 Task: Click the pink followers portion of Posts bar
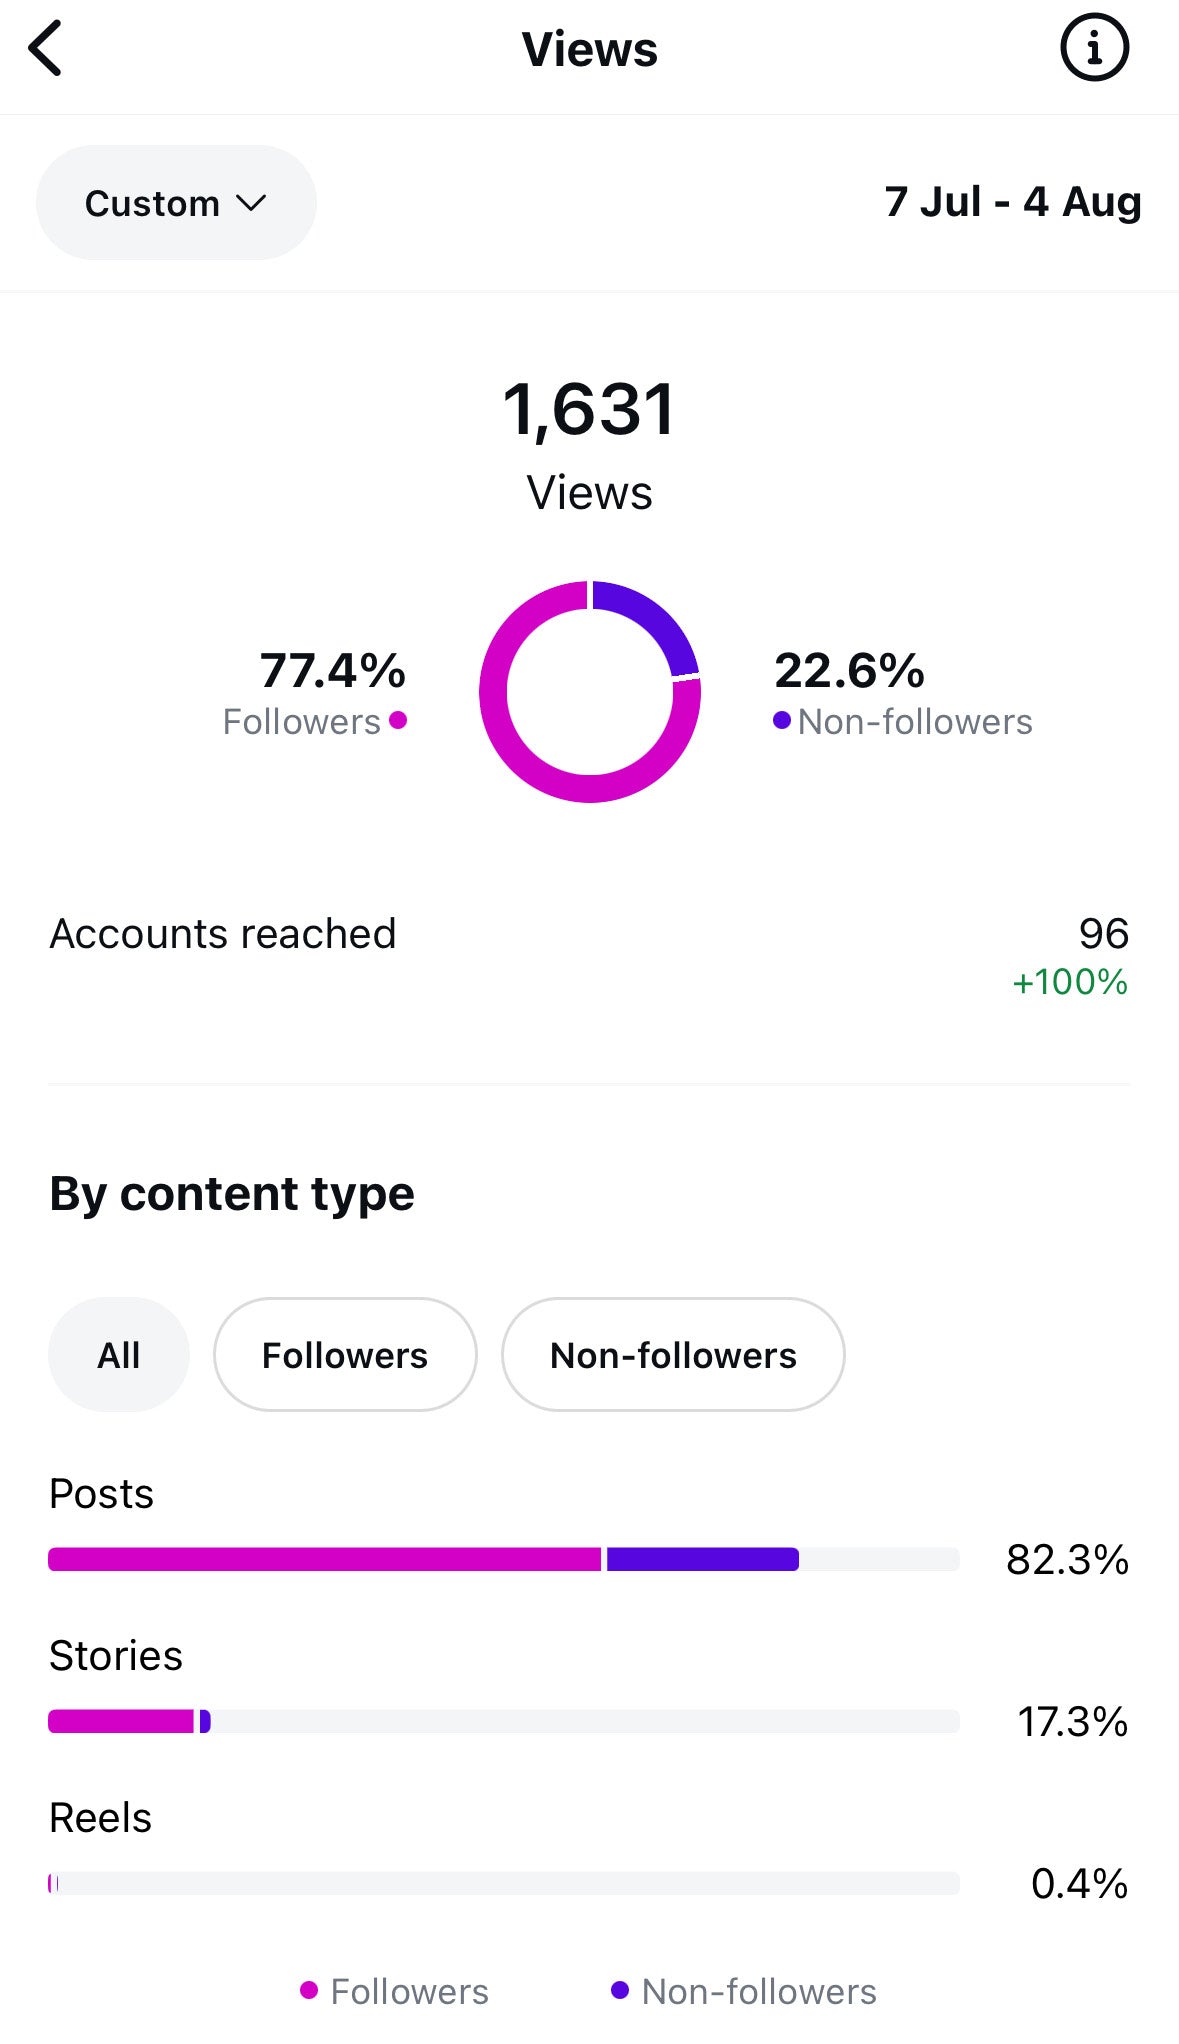pyautogui.click(x=325, y=1559)
